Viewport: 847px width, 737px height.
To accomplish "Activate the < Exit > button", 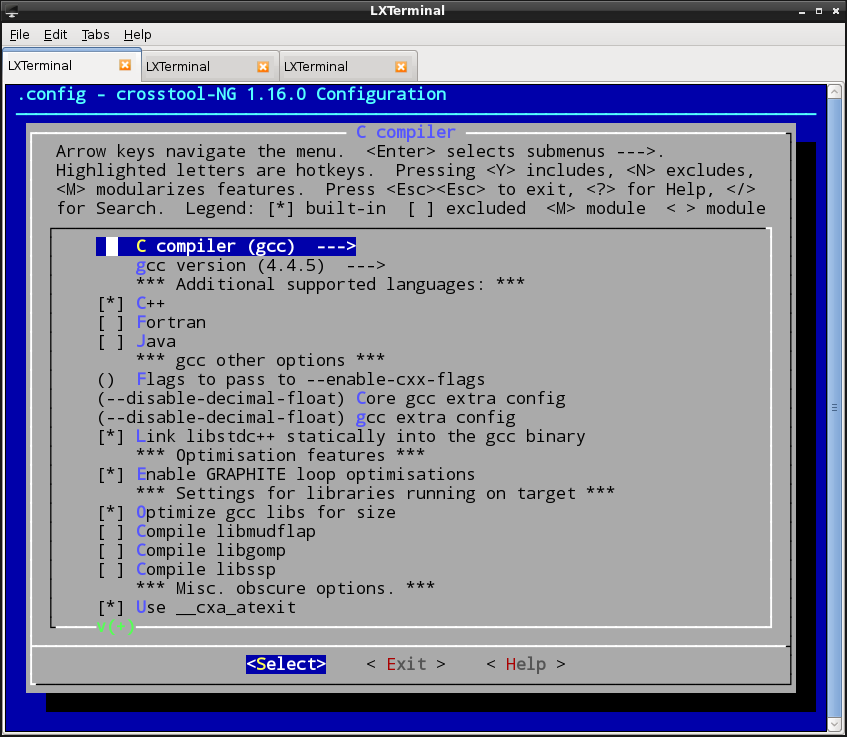I will point(406,664).
